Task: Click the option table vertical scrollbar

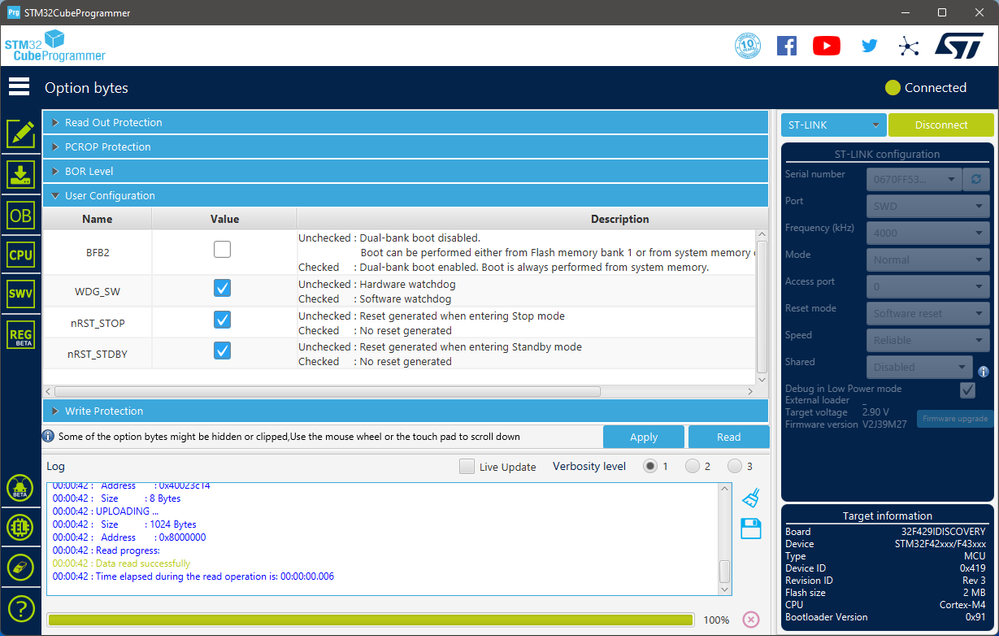Action: pyautogui.click(x=761, y=307)
